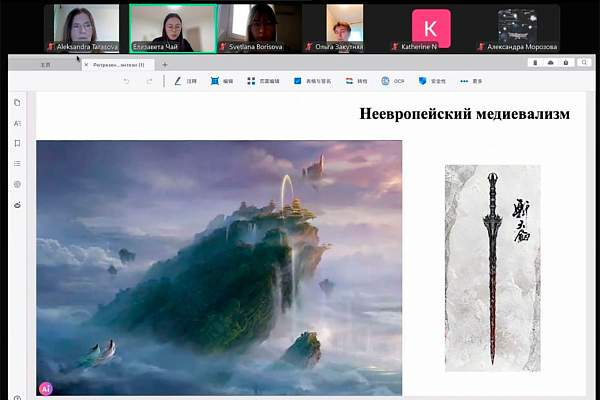
Task: Select Елизавета Чай's highlighted video tile
Action: coord(173,28)
